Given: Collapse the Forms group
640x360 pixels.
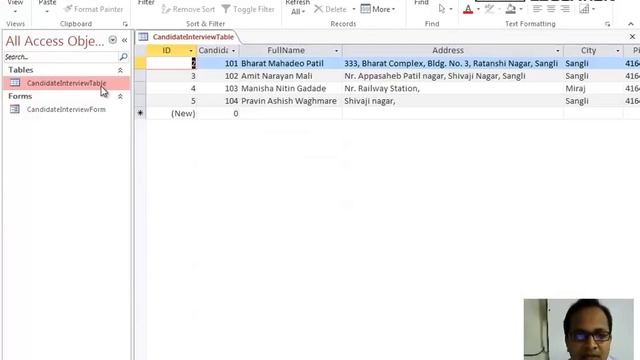Looking at the screenshot, I should pos(120,96).
